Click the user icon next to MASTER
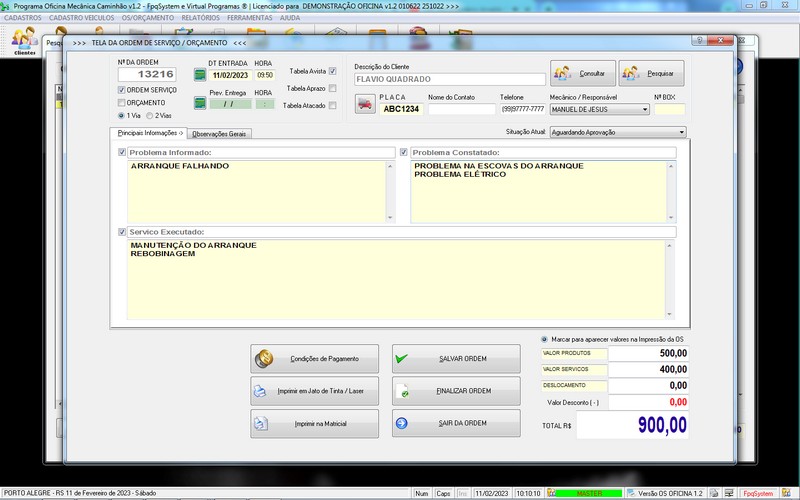 551,493
